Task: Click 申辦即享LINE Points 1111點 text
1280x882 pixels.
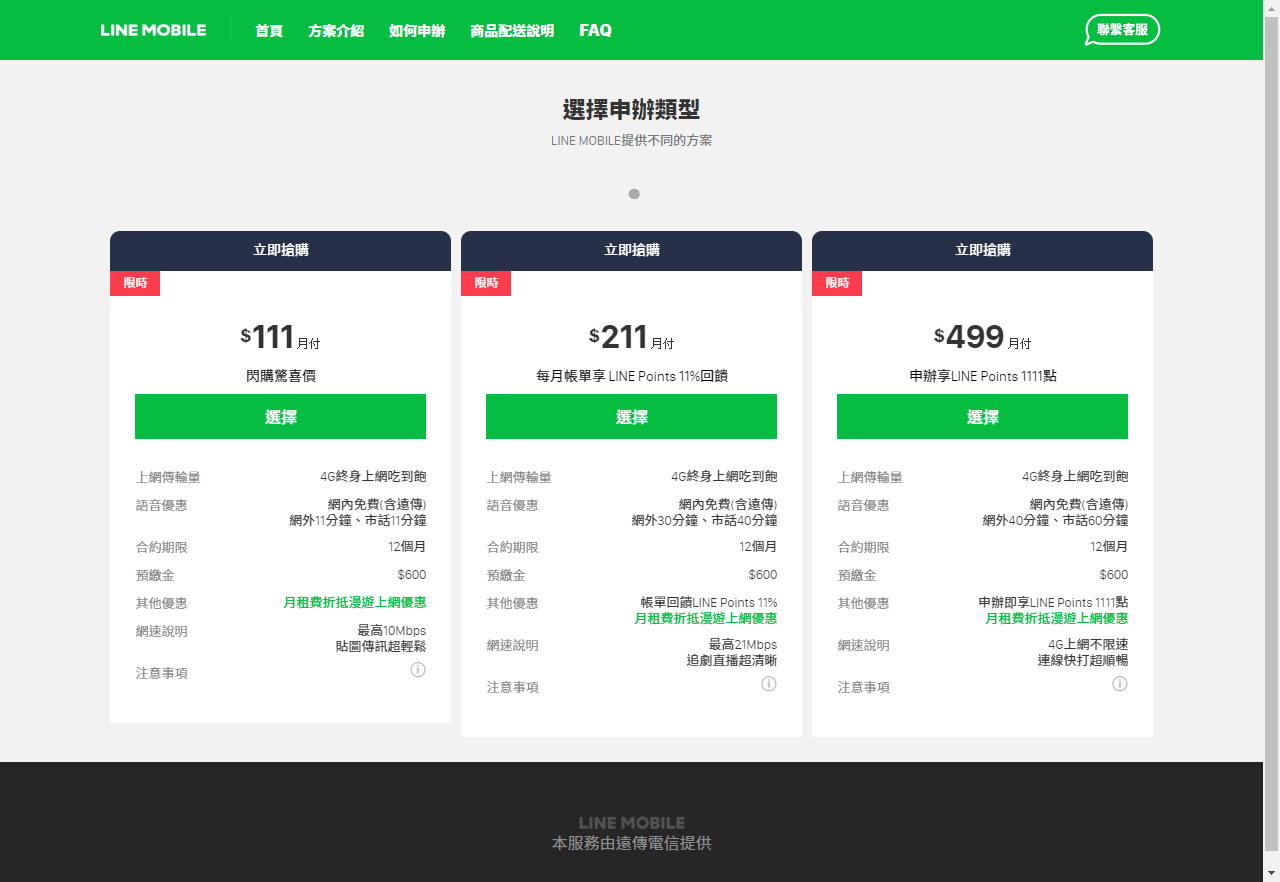Action: click(1054, 603)
